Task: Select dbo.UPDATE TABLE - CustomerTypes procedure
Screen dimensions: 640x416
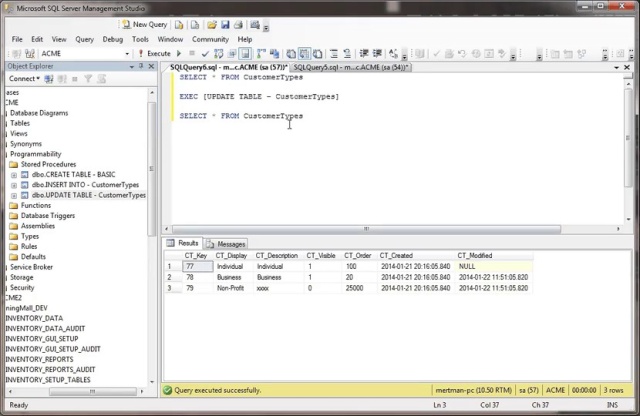Action: coord(88,195)
